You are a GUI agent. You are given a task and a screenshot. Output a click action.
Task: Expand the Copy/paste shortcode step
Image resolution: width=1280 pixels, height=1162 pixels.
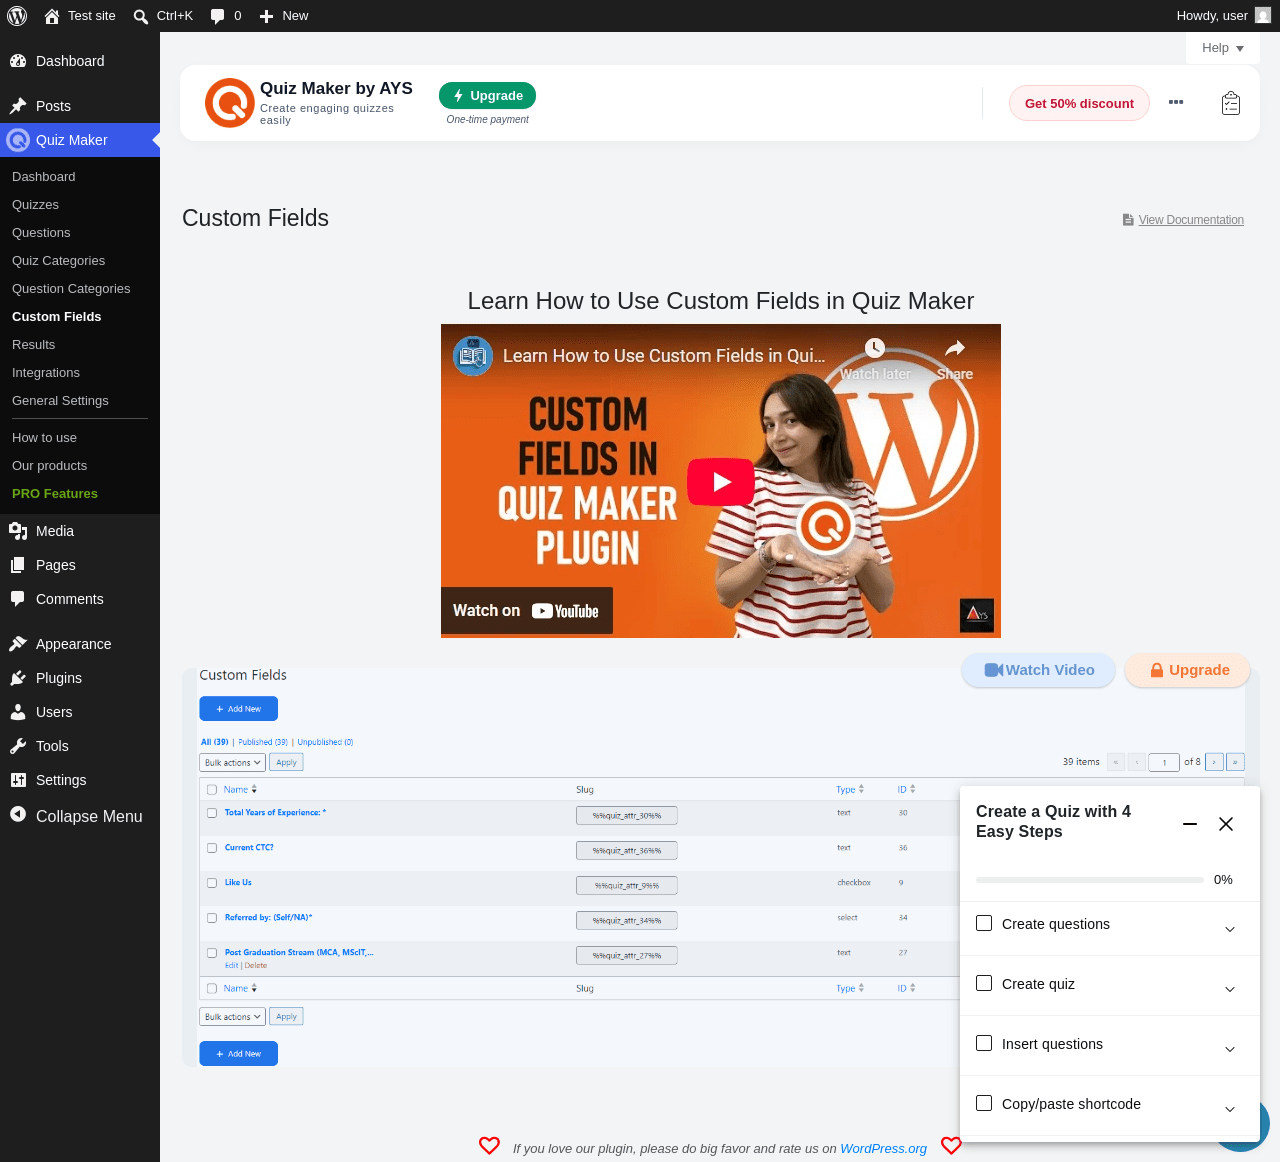[x=1230, y=1109]
